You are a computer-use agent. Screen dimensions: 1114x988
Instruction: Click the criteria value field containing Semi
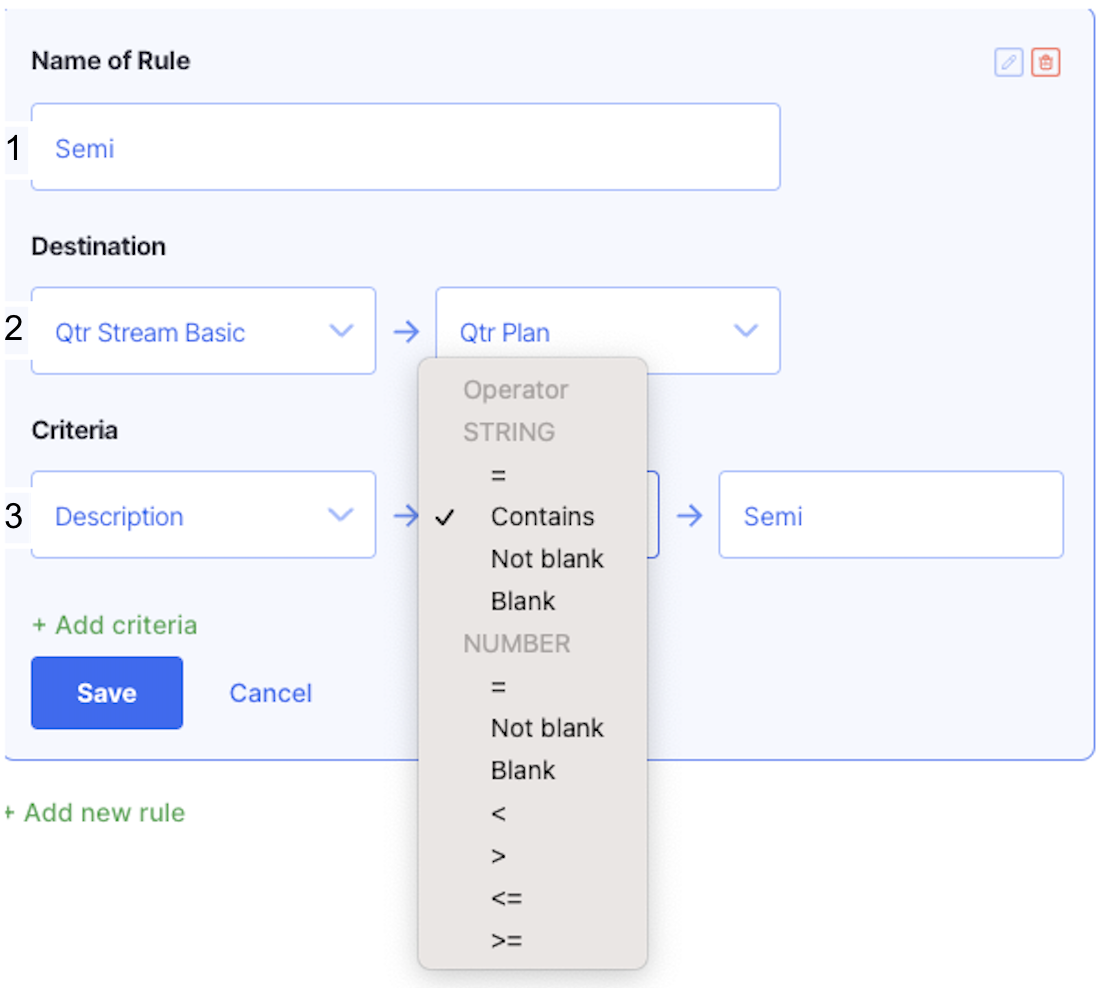(890, 516)
